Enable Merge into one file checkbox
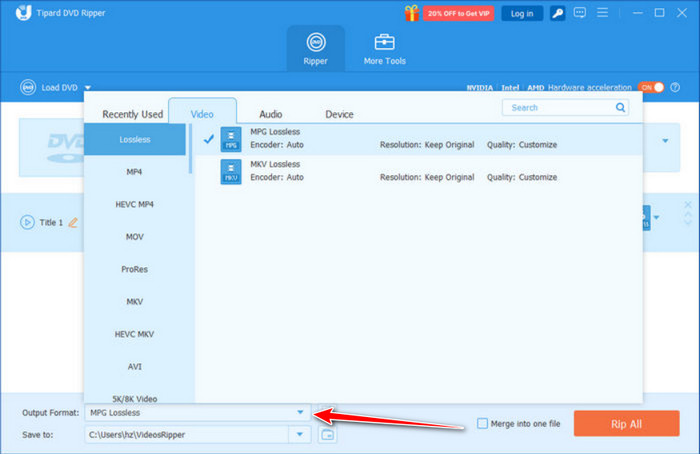Viewport: 700px width, 454px height. (x=483, y=423)
